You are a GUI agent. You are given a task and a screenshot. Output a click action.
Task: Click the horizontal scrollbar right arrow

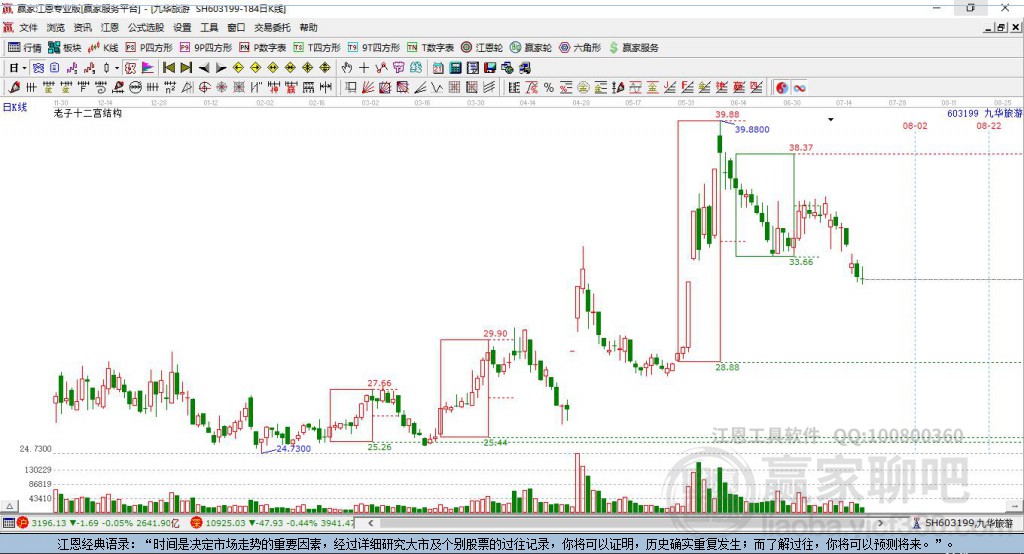coord(880,523)
